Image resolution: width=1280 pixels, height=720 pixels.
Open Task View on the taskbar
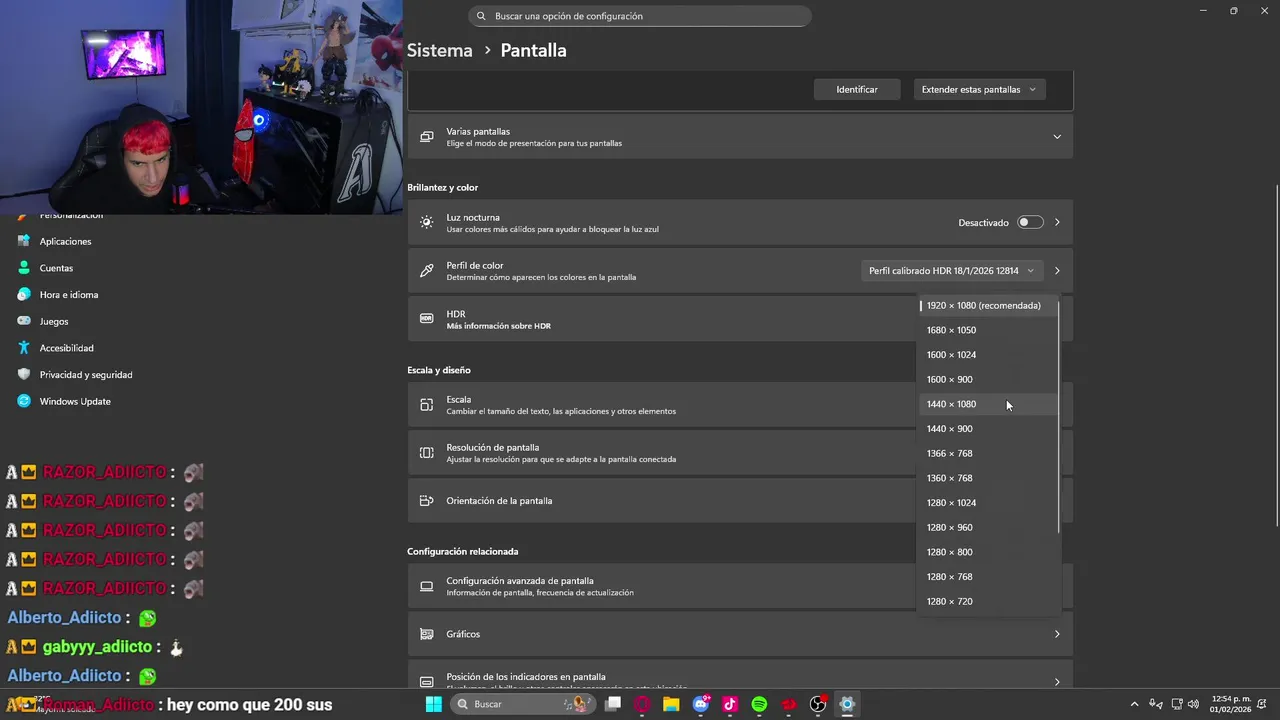[x=613, y=704]
